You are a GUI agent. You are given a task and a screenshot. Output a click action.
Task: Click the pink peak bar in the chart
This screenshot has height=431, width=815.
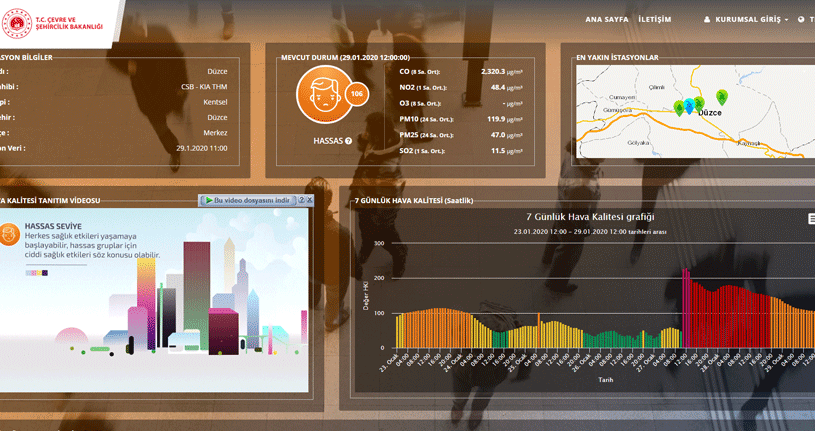click(685, 308)
